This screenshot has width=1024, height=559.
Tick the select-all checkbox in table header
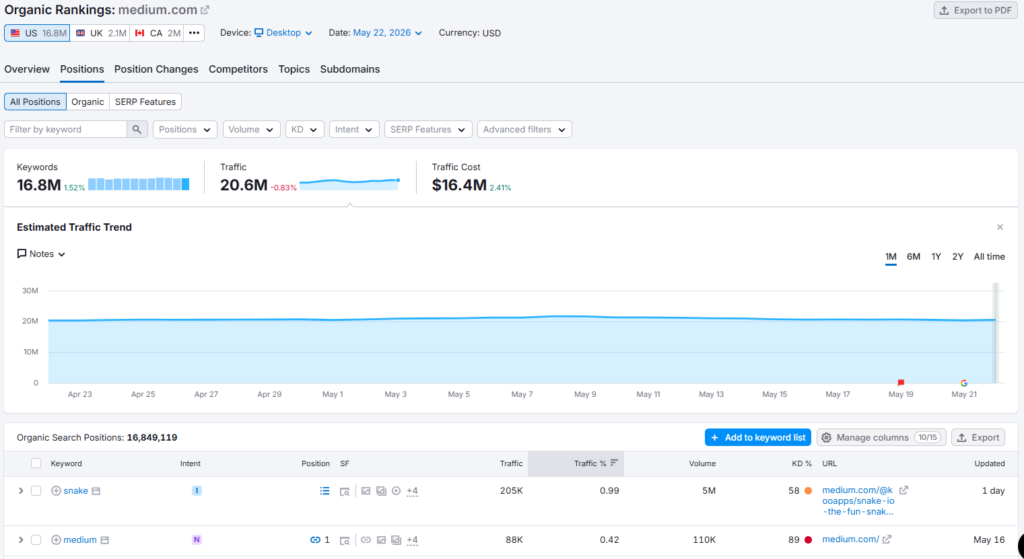(36, 463)
